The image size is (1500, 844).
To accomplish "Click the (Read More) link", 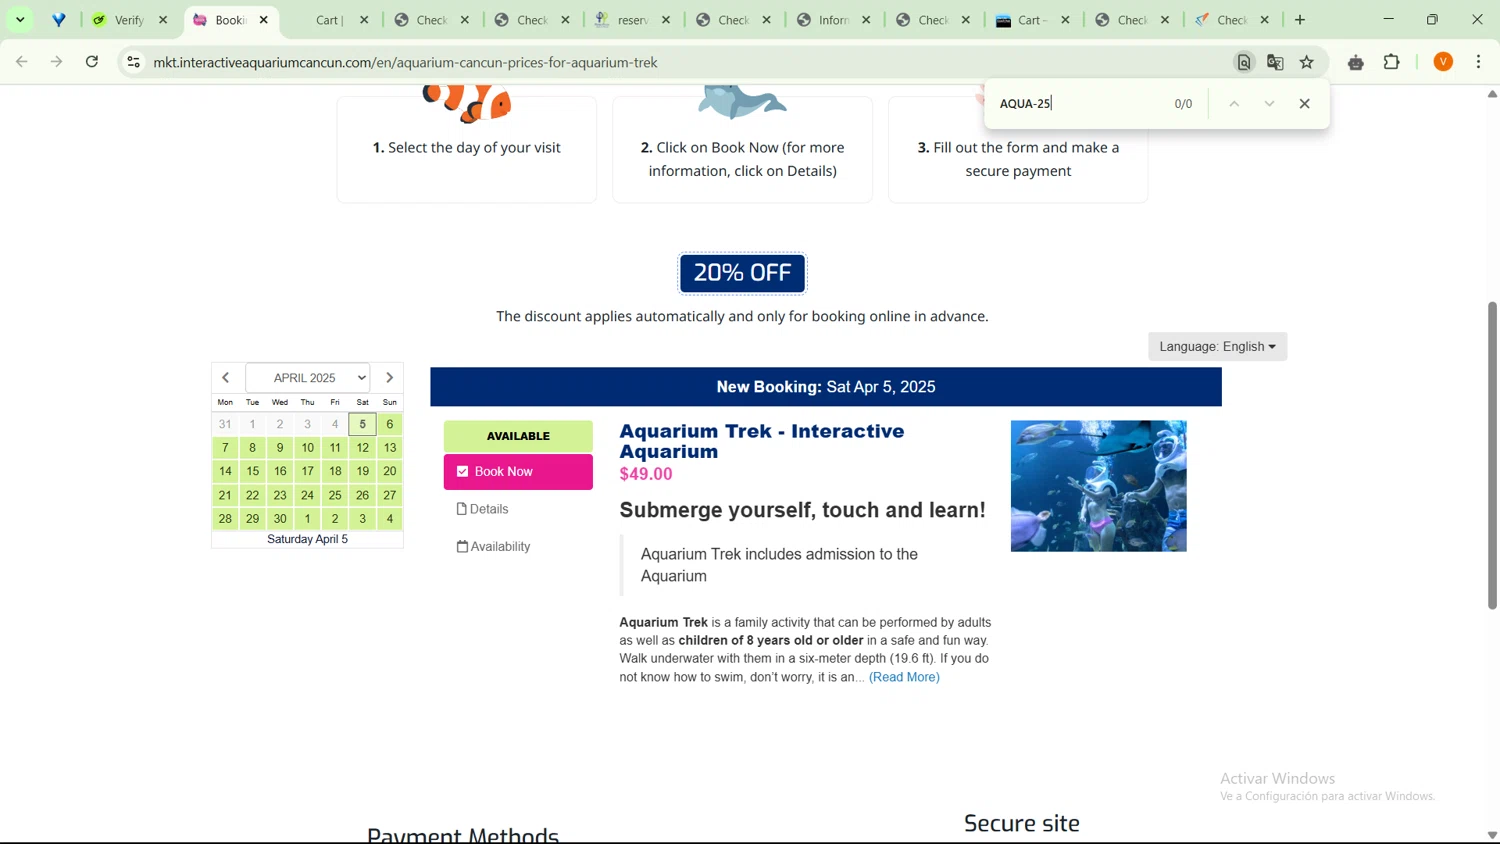I will tap(904, 678).
